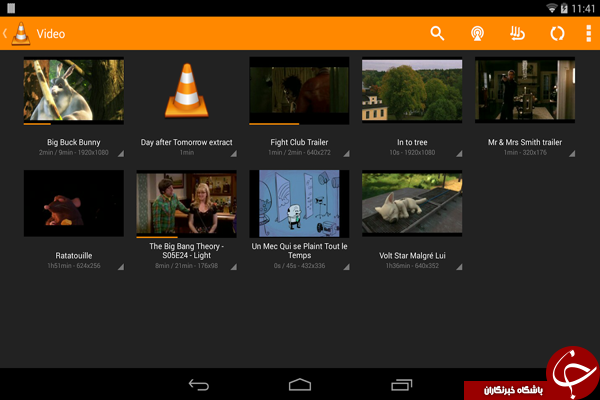Click the '1h36min - 640x352' info text
The width and height of the screenshot is (600, 400).
click(x=412, y=266)
